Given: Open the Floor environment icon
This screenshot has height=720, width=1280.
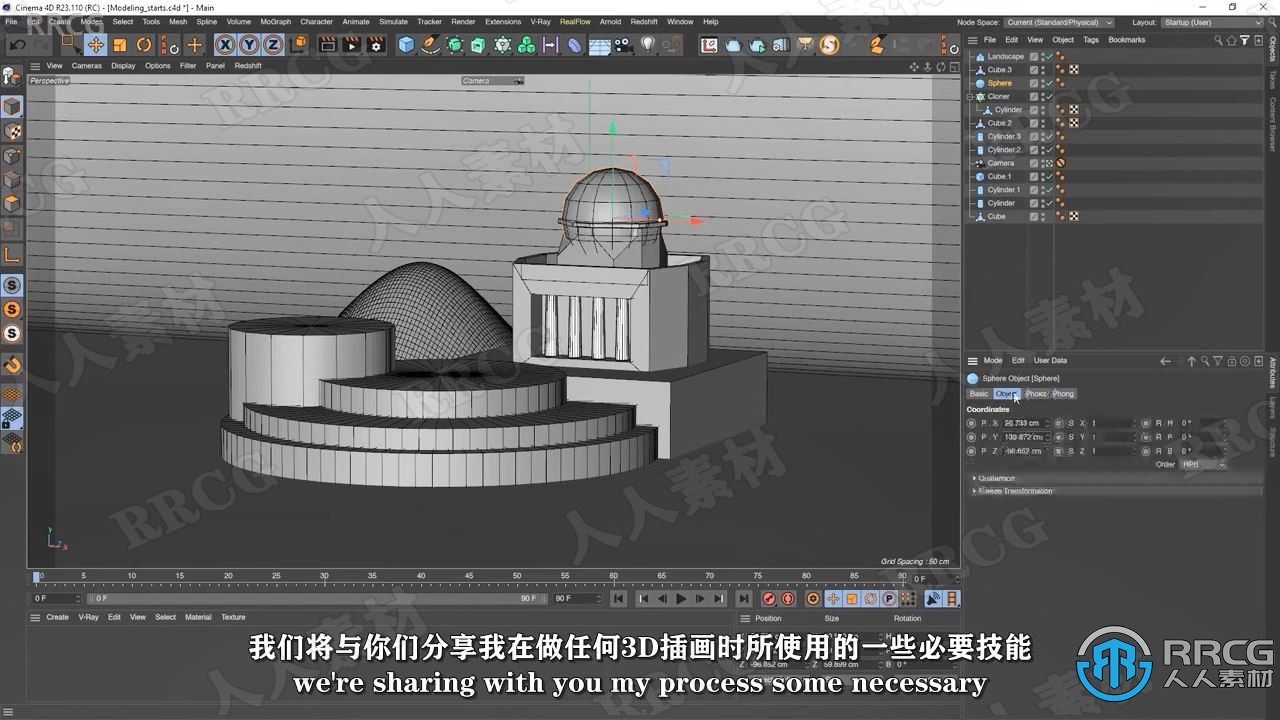Looking at the screenshot, I should [x=599, y=45].
